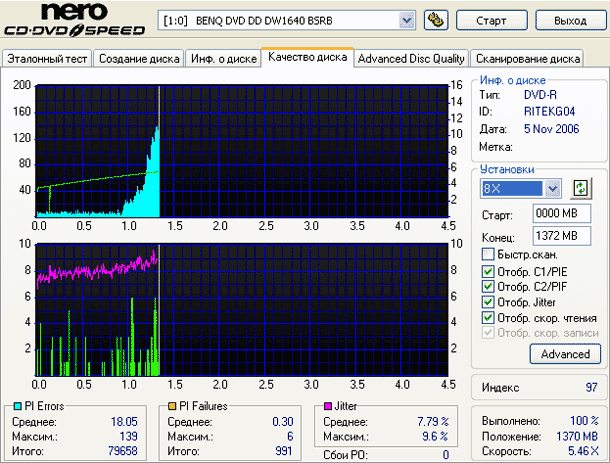Image resolution: width=610 pixels, height=463 pixels.
Task: Open the BENQ DVD drive selection dropdown
Action: click(x=406, y=20)
